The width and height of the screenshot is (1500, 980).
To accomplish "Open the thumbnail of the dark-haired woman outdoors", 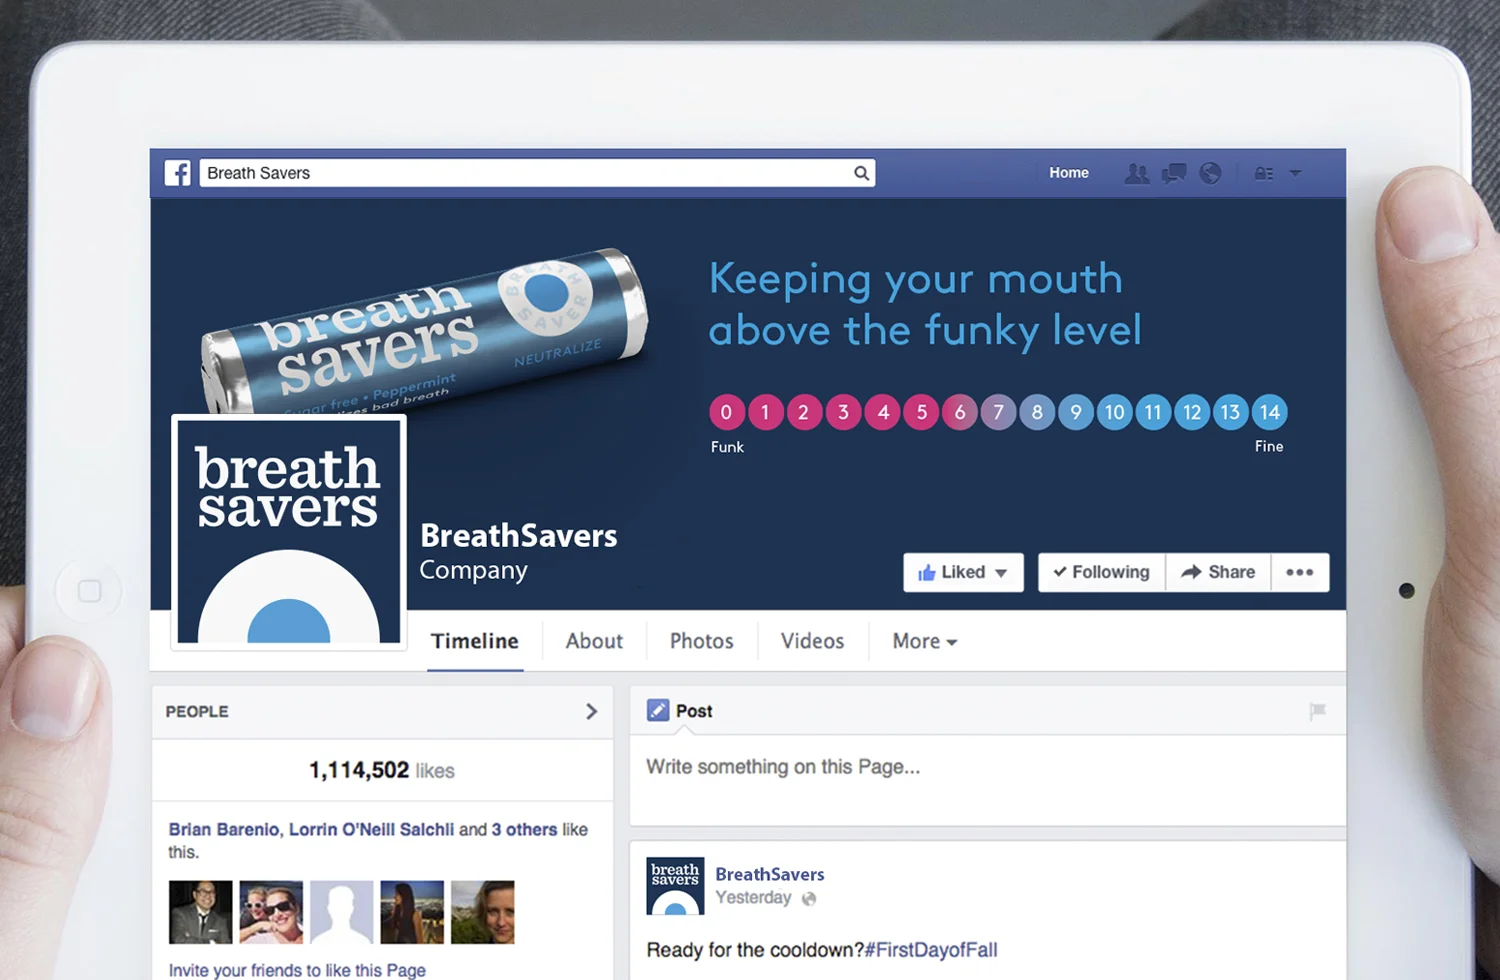I will click(x=412, y=912).
